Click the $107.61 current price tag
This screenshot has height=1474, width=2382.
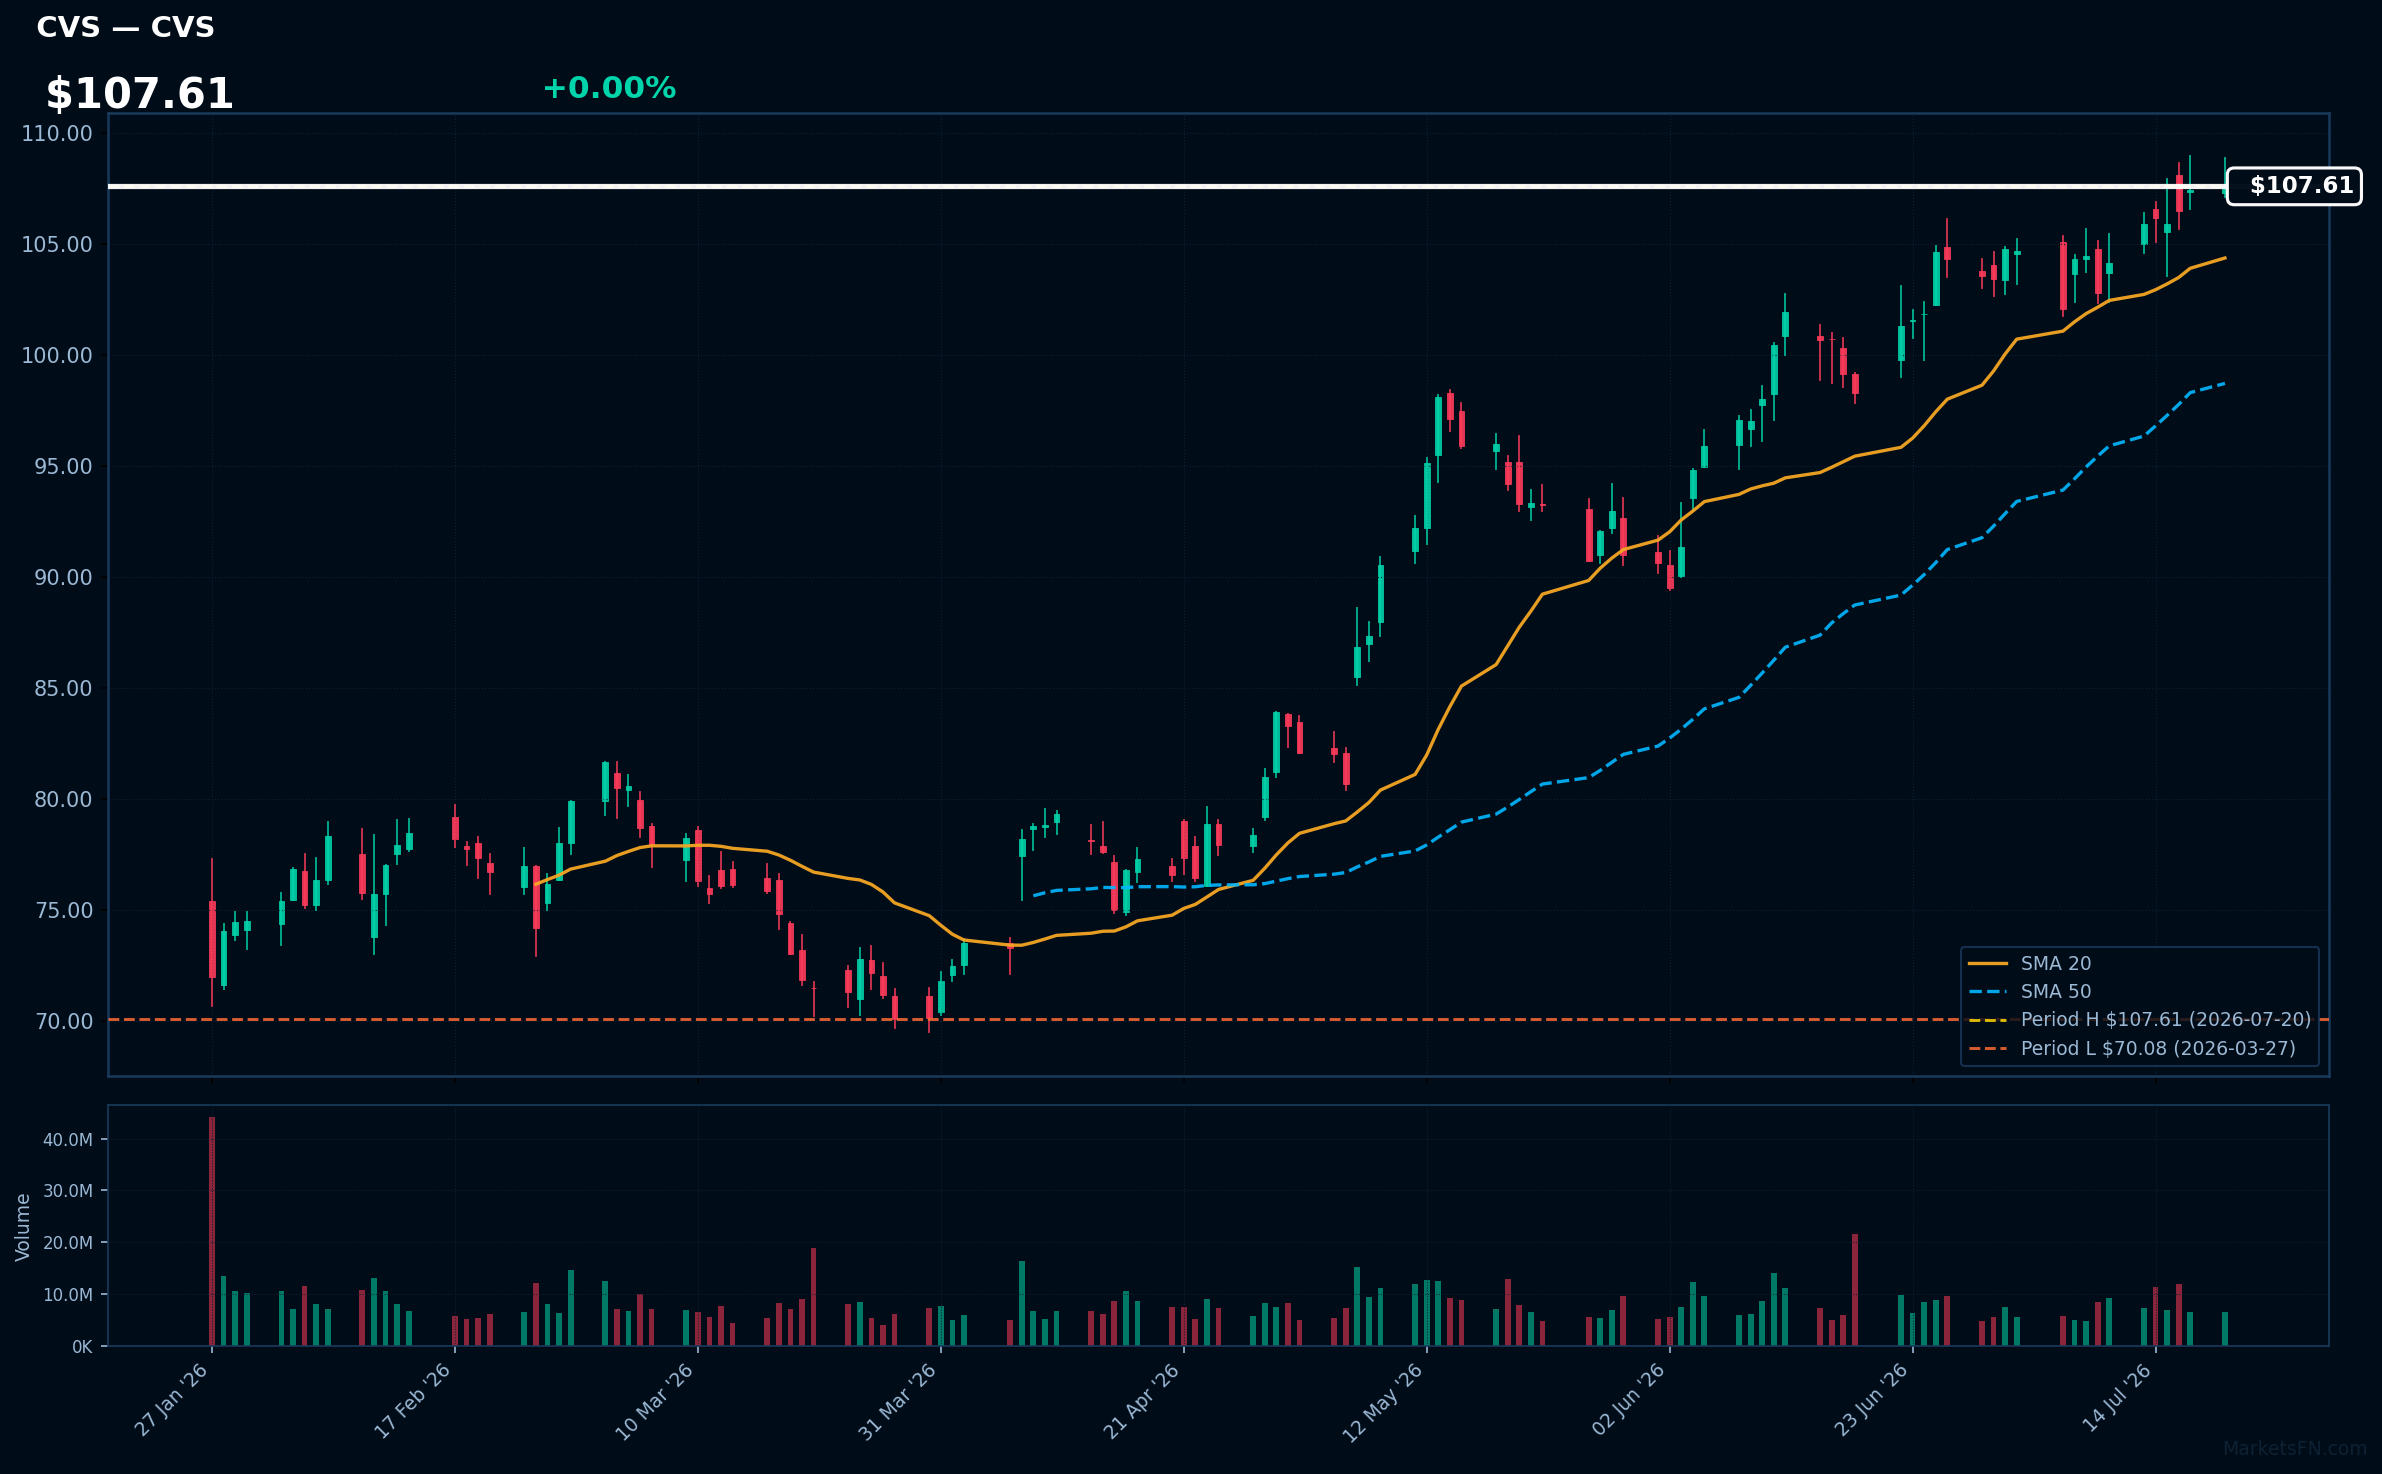tap(2294, 186)
